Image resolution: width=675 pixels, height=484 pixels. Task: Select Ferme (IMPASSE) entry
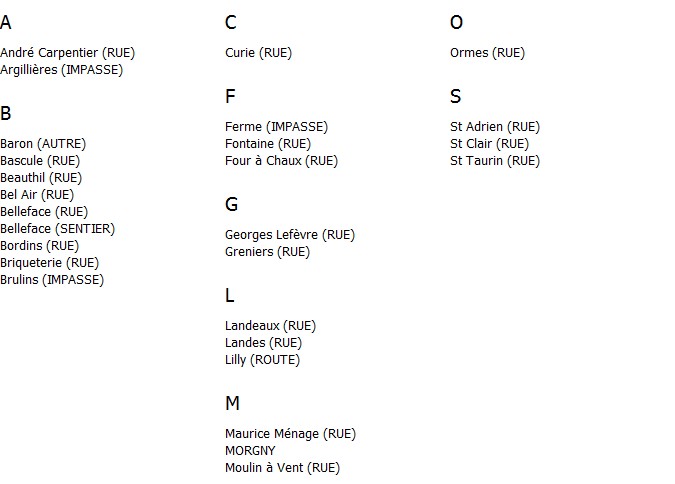coord(276,127)
